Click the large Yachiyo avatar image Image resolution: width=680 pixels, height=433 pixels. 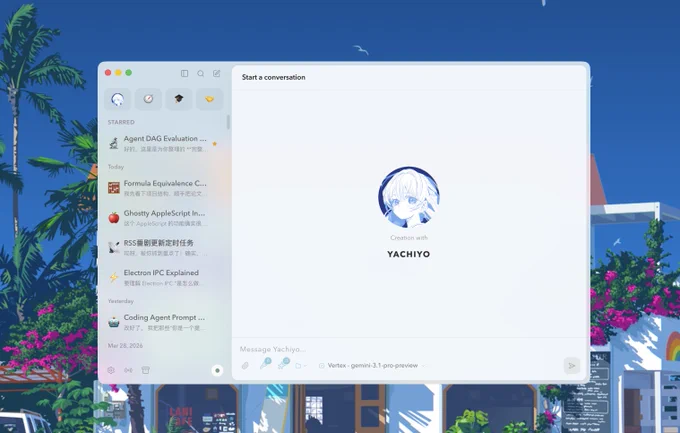(x=409, y=197)
